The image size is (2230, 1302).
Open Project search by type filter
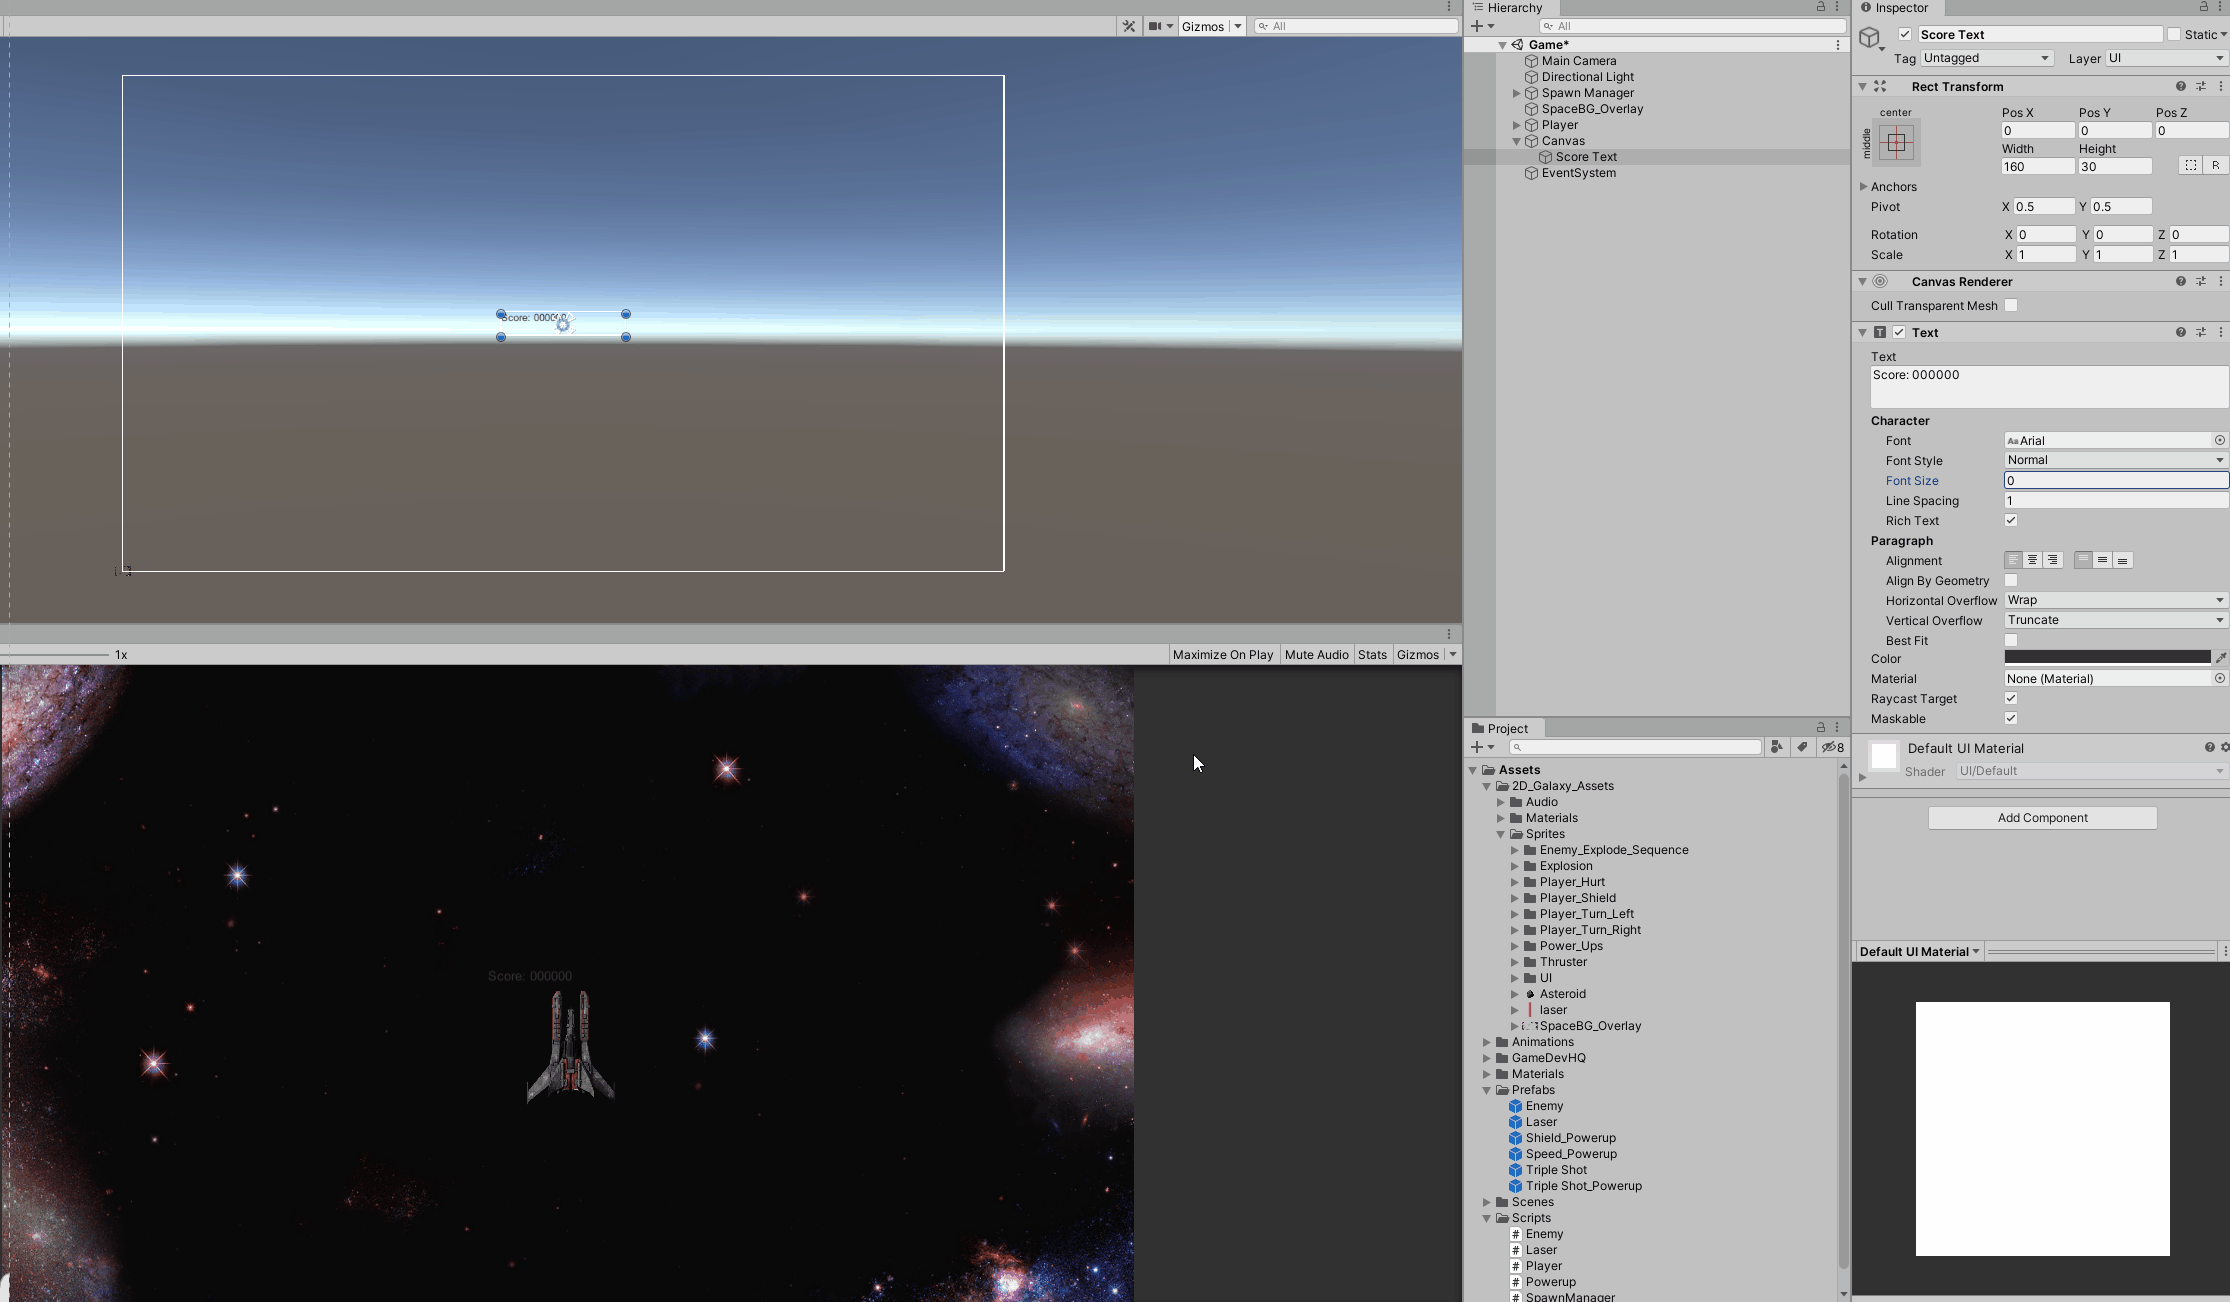tap(1776, 747)
